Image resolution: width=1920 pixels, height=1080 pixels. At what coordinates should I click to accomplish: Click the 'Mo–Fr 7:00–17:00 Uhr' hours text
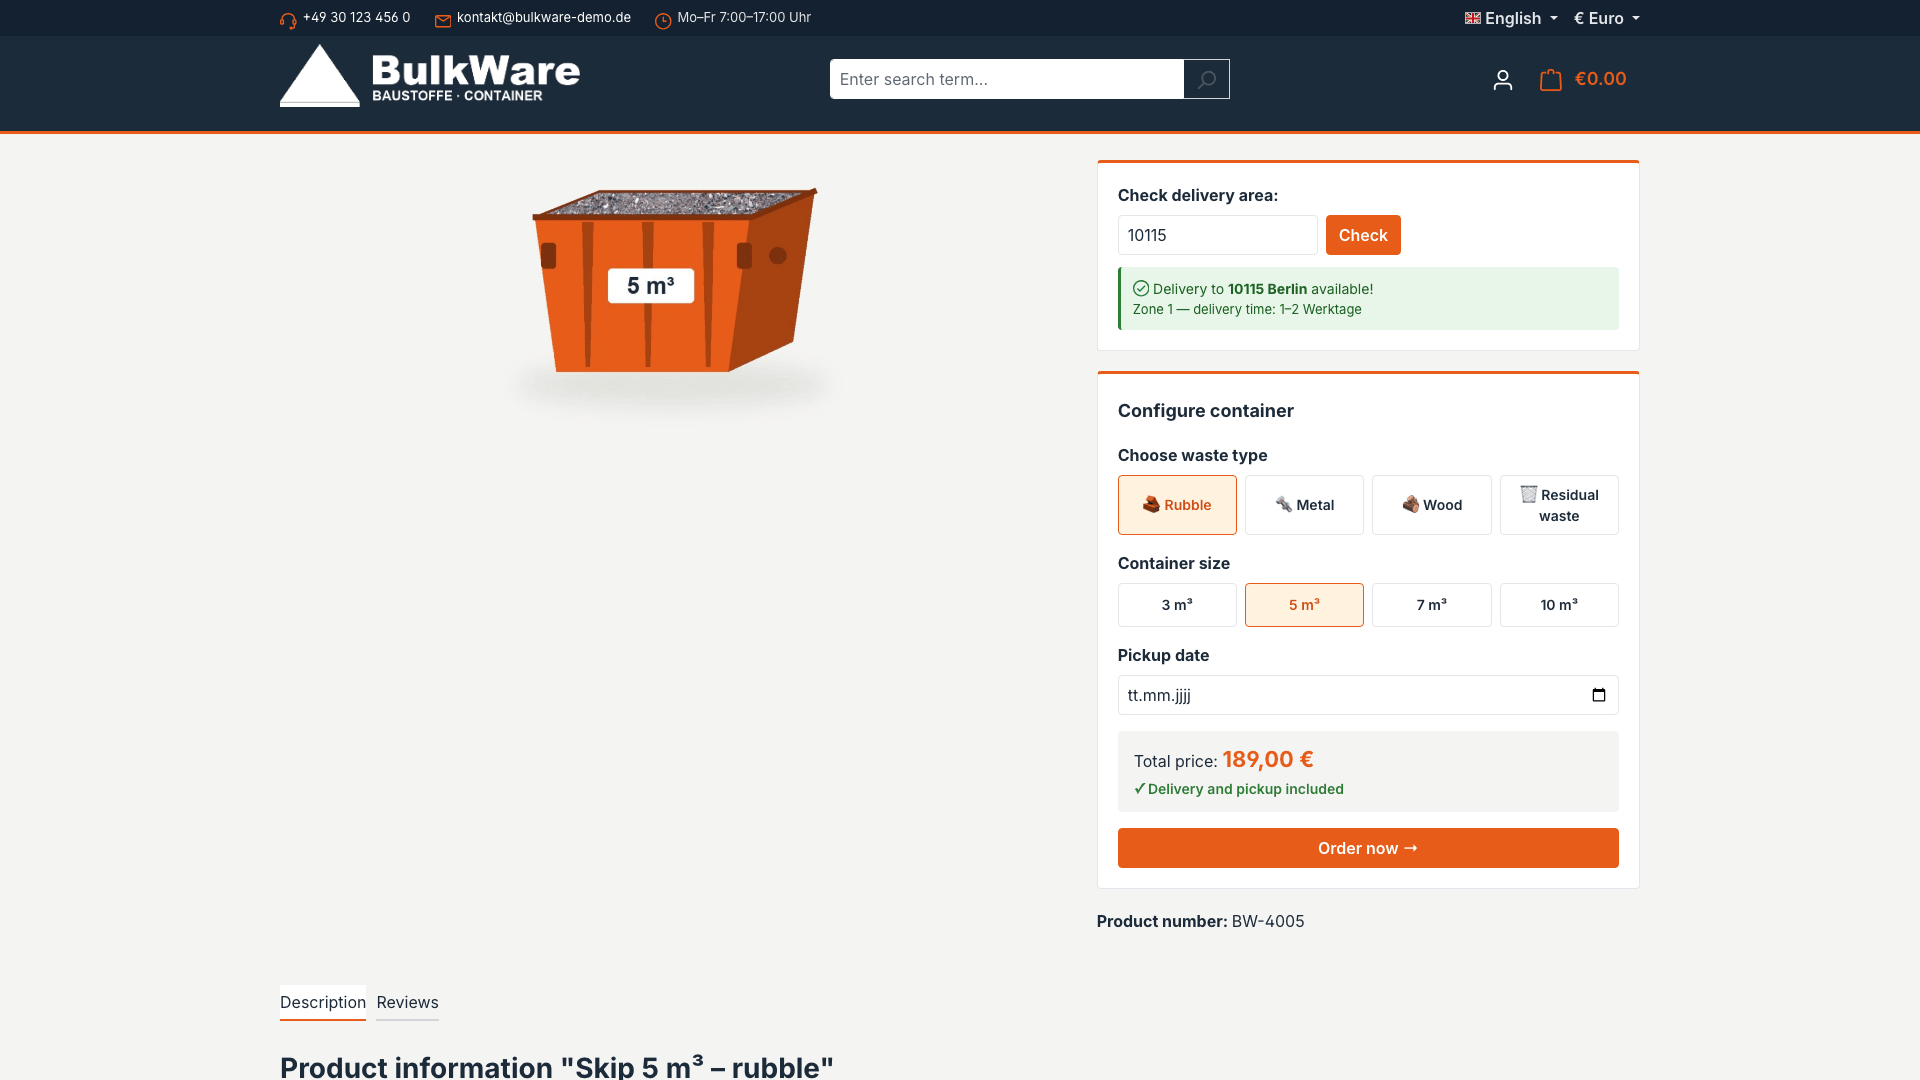click(x=744, y=17)
